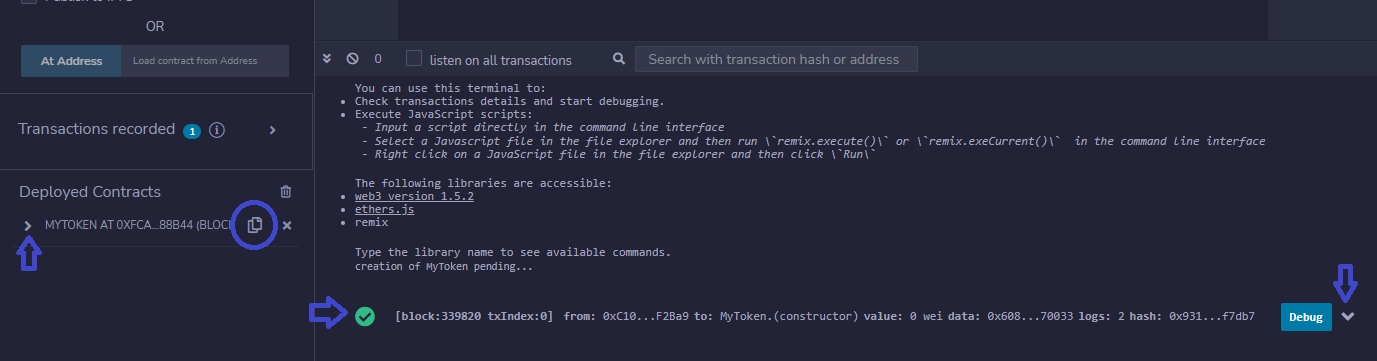Screen dimensions: 1377x361
Task: Collapse the terminal with double-chevron icon
Action: click(327, 59)
